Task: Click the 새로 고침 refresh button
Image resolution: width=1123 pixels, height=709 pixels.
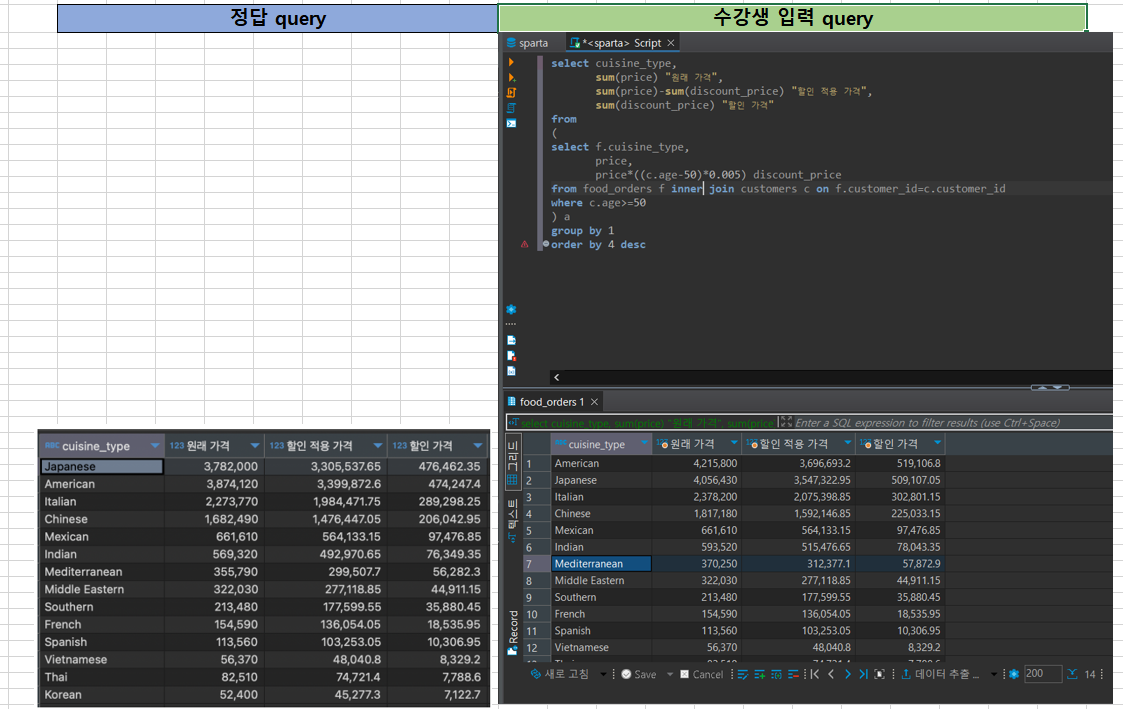Action: 559,674
